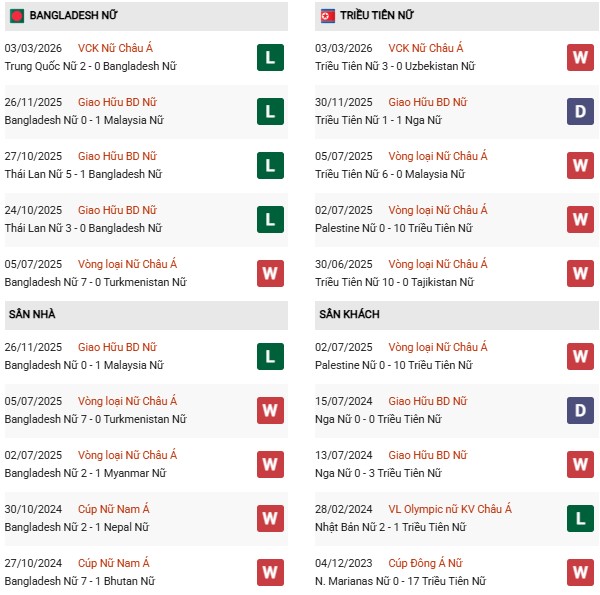Click the L badge for Nhật Bản 2-1 match
The image size is (600, 595).
point(580,518)
